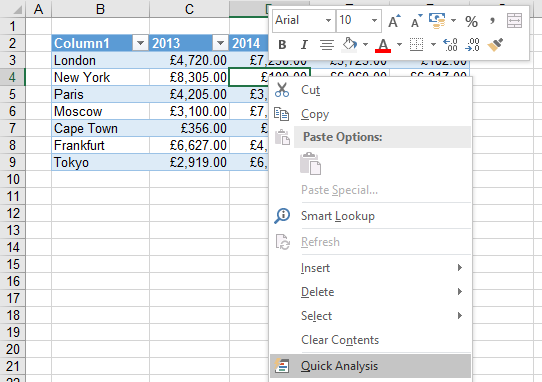Click the Increase Decimal icon

pyautogui.click(x=450, y=45)
